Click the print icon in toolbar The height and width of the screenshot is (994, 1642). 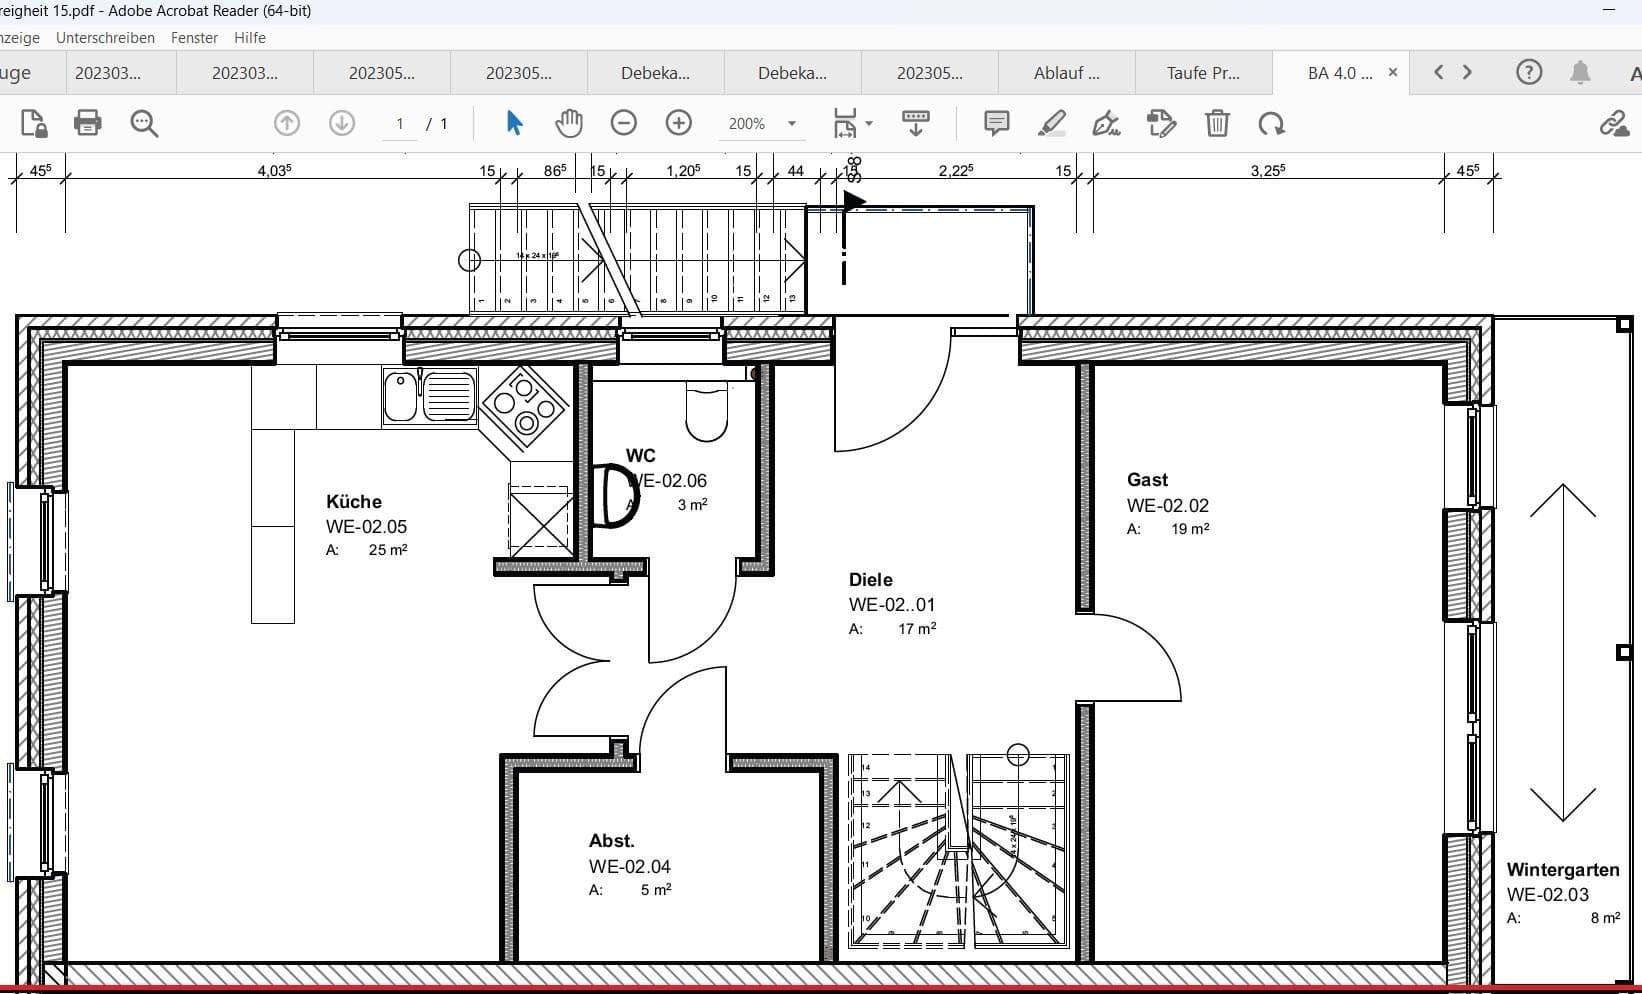[x=88, y=123]
